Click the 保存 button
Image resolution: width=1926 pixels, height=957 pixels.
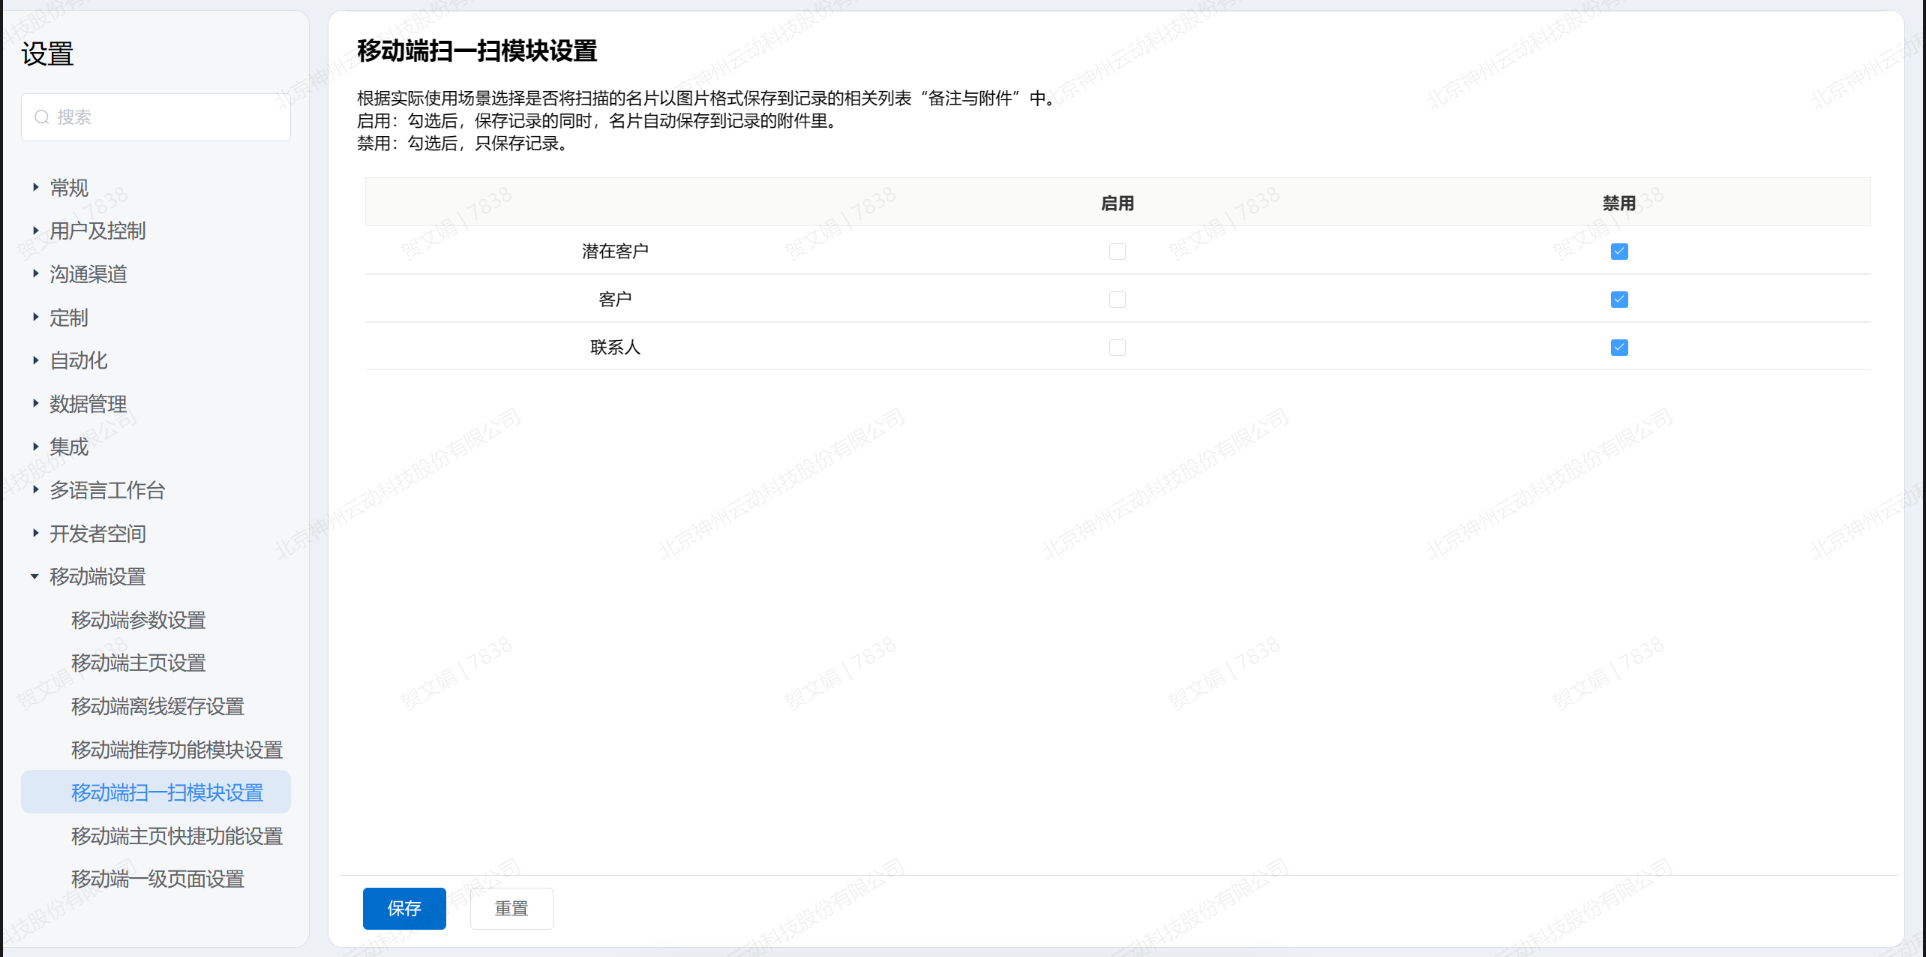pyautogui.click(x=404, y=908)
